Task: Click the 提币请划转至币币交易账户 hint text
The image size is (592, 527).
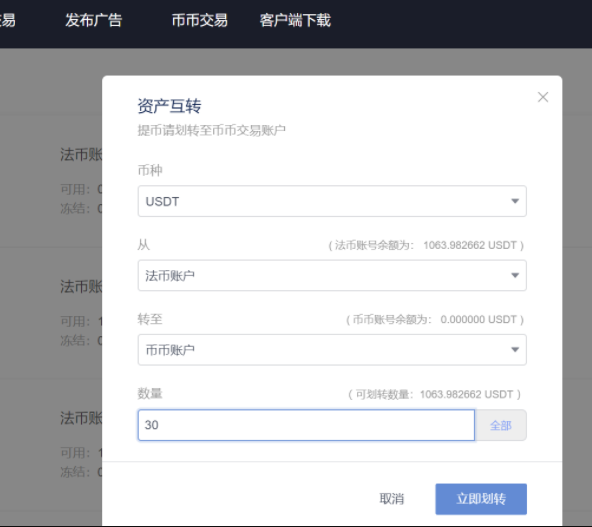Action: tap(211, 131)
